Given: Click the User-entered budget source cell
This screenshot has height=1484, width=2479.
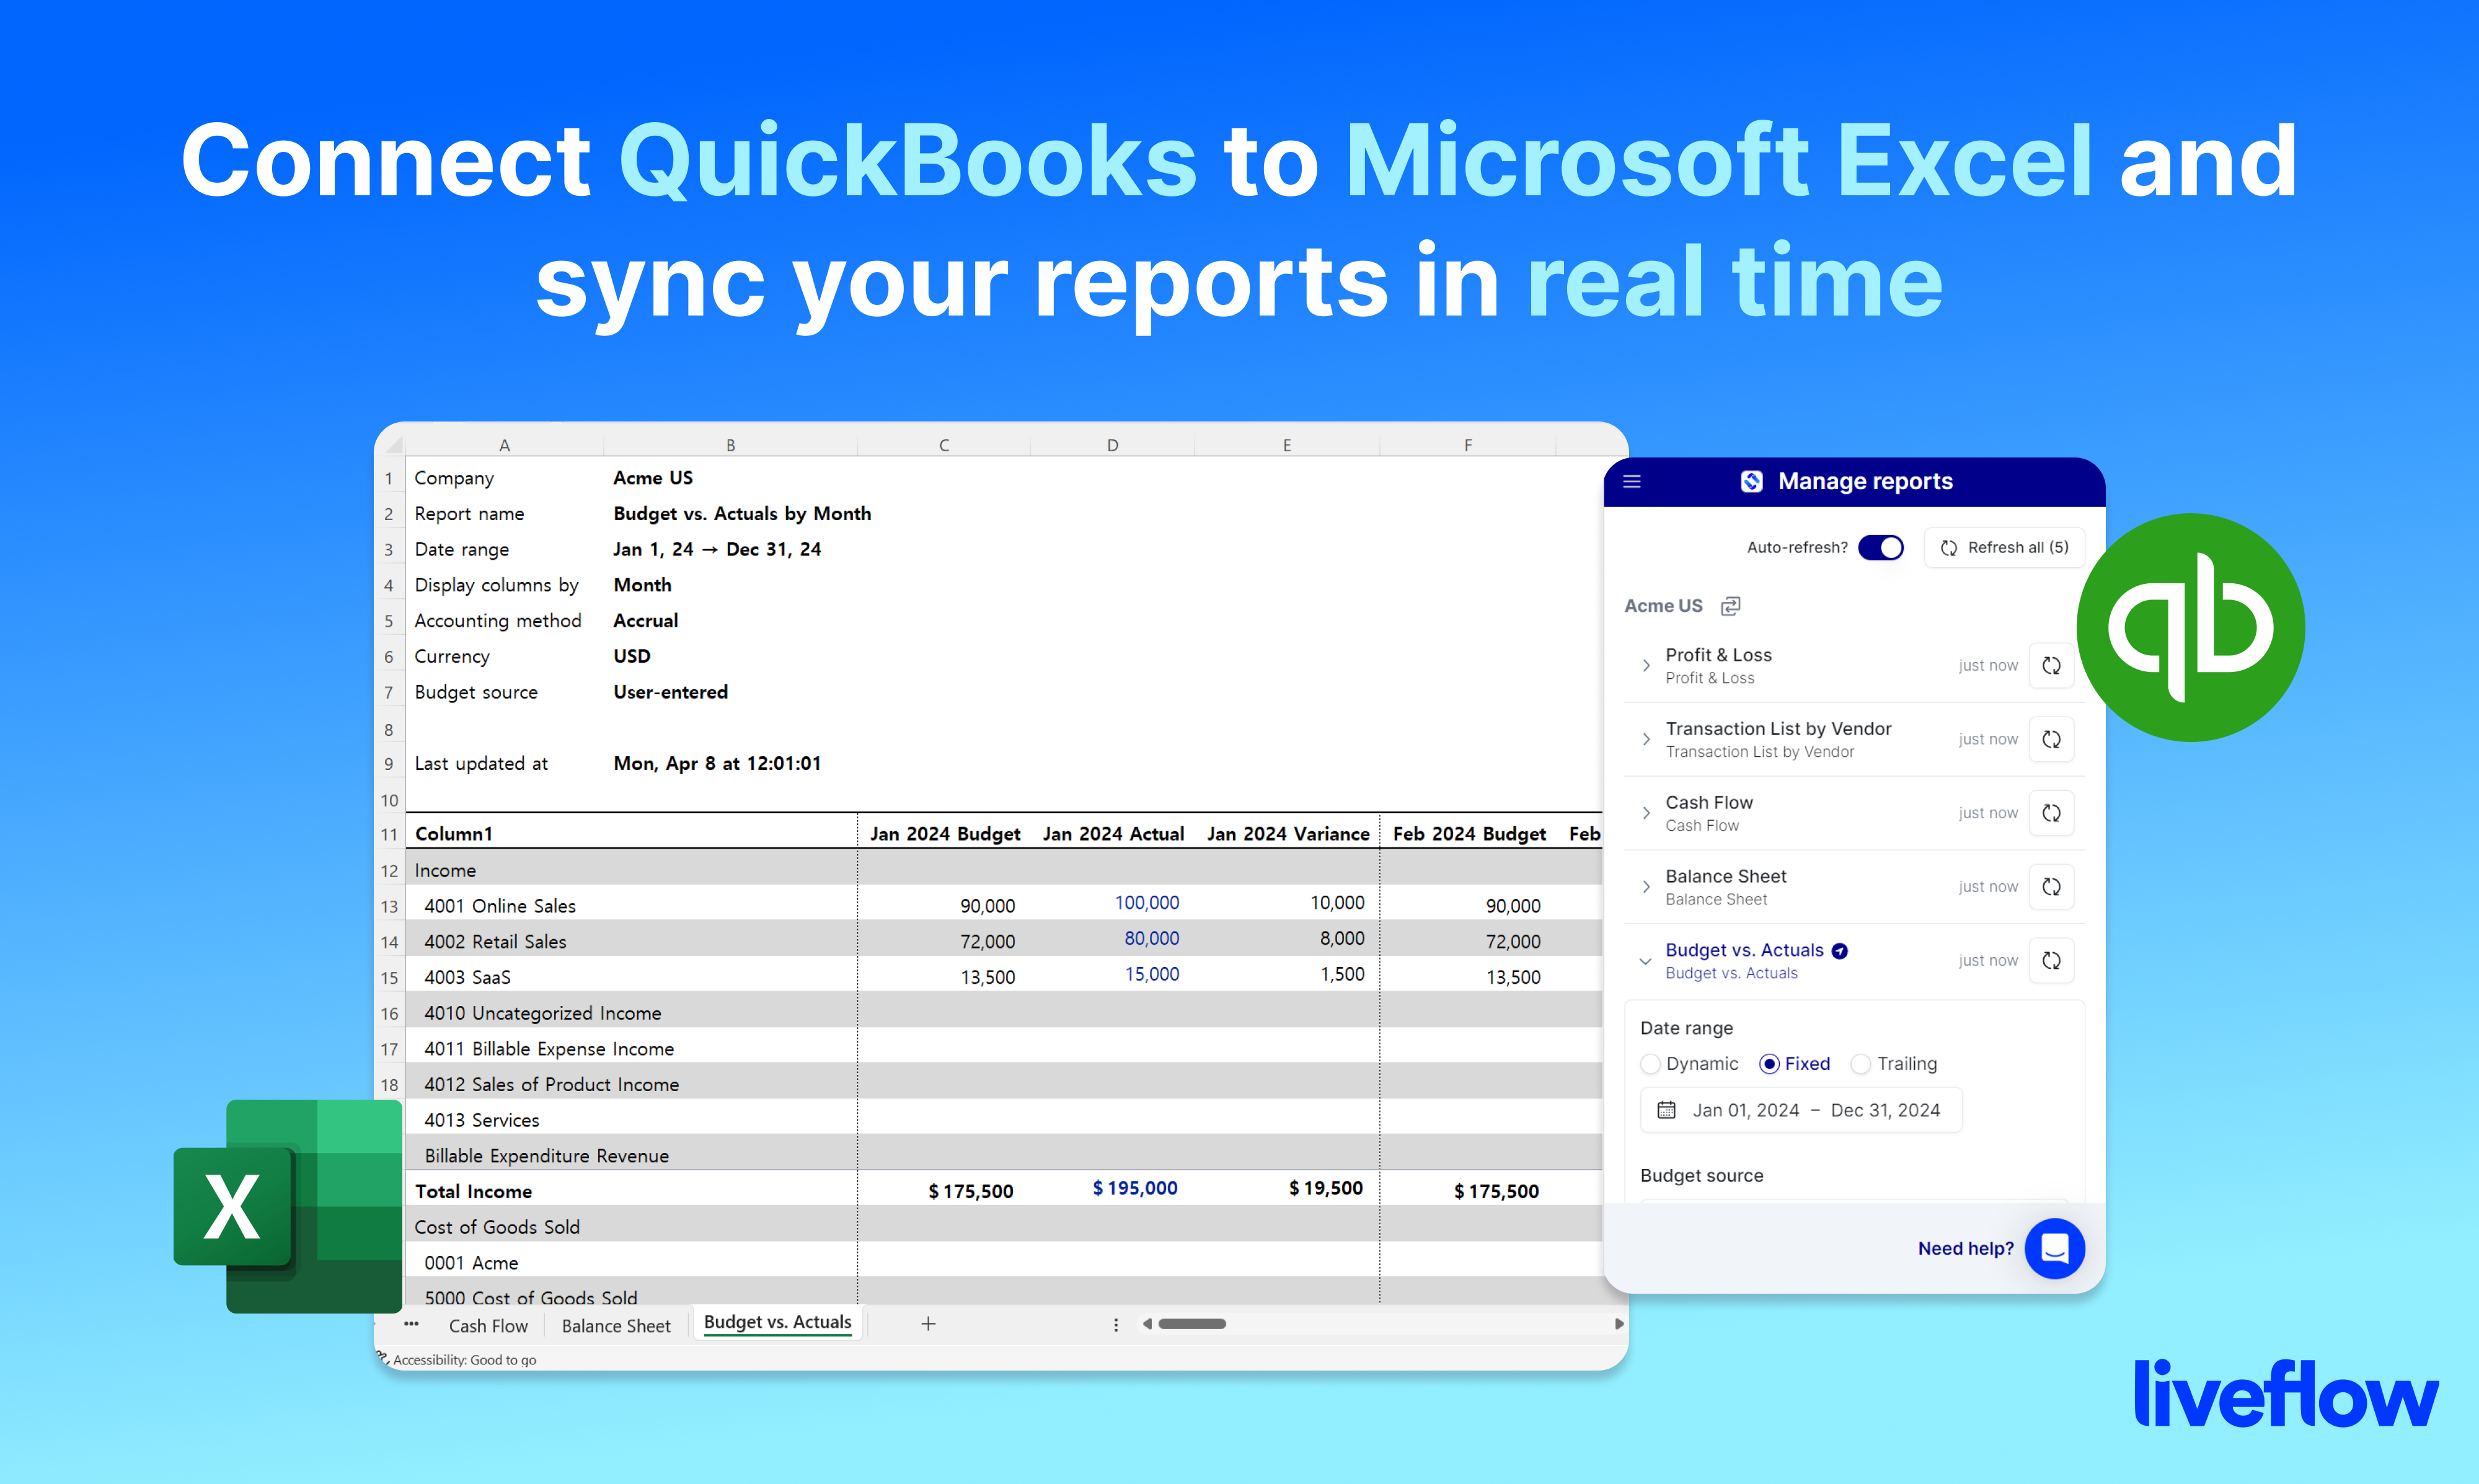Looking at the screenshot, I should point(670,692).
